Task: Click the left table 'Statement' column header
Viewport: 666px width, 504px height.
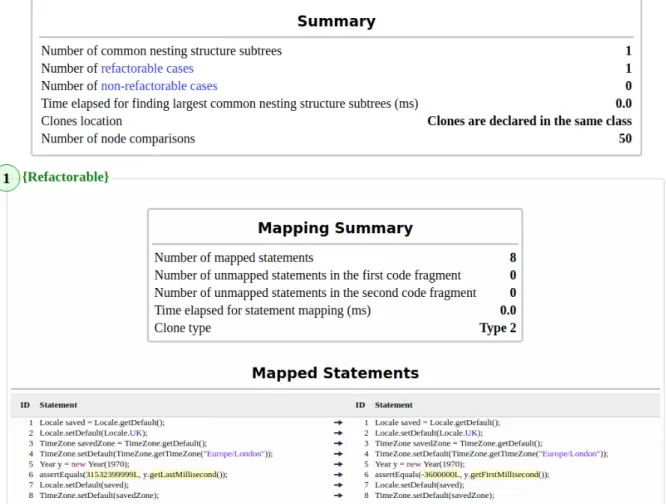Action: coord(59,405)
